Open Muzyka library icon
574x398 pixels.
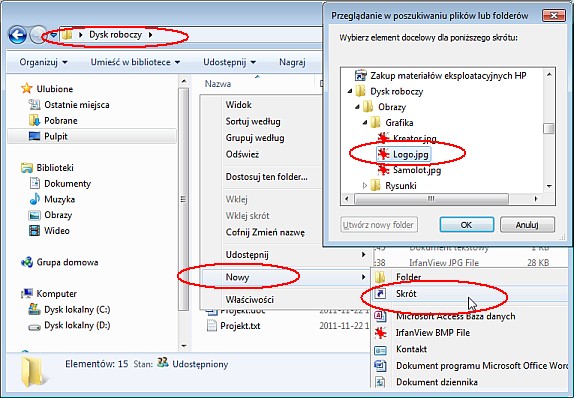(34, 199)
